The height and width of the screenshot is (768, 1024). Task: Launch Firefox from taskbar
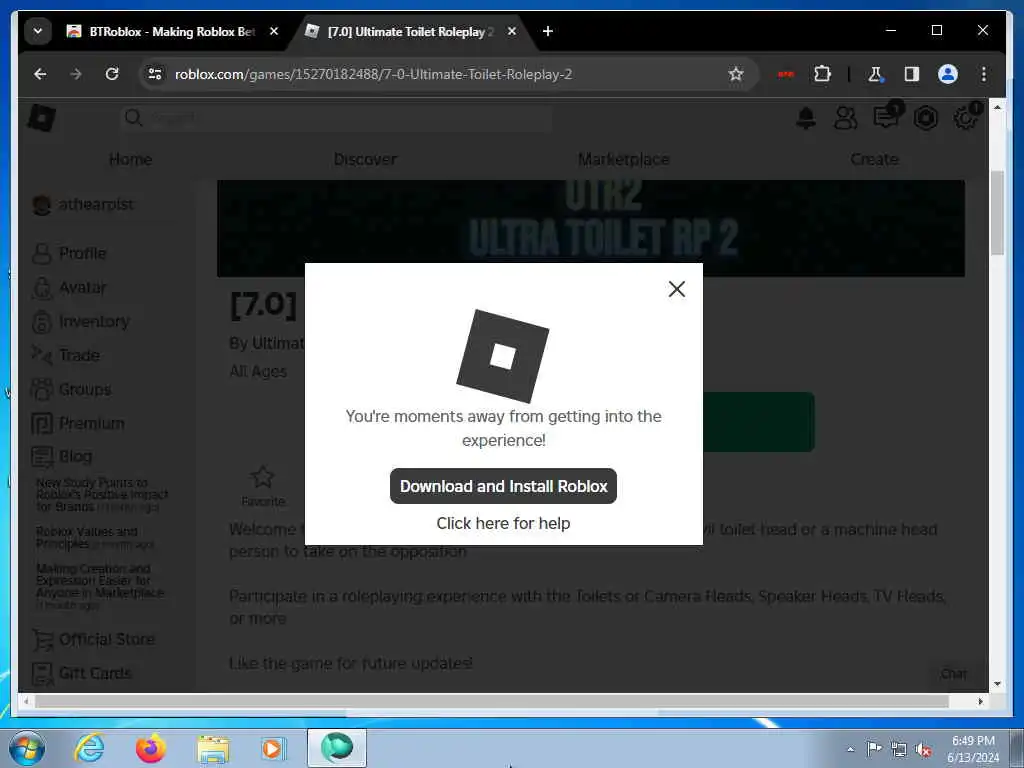coord(151,748)
